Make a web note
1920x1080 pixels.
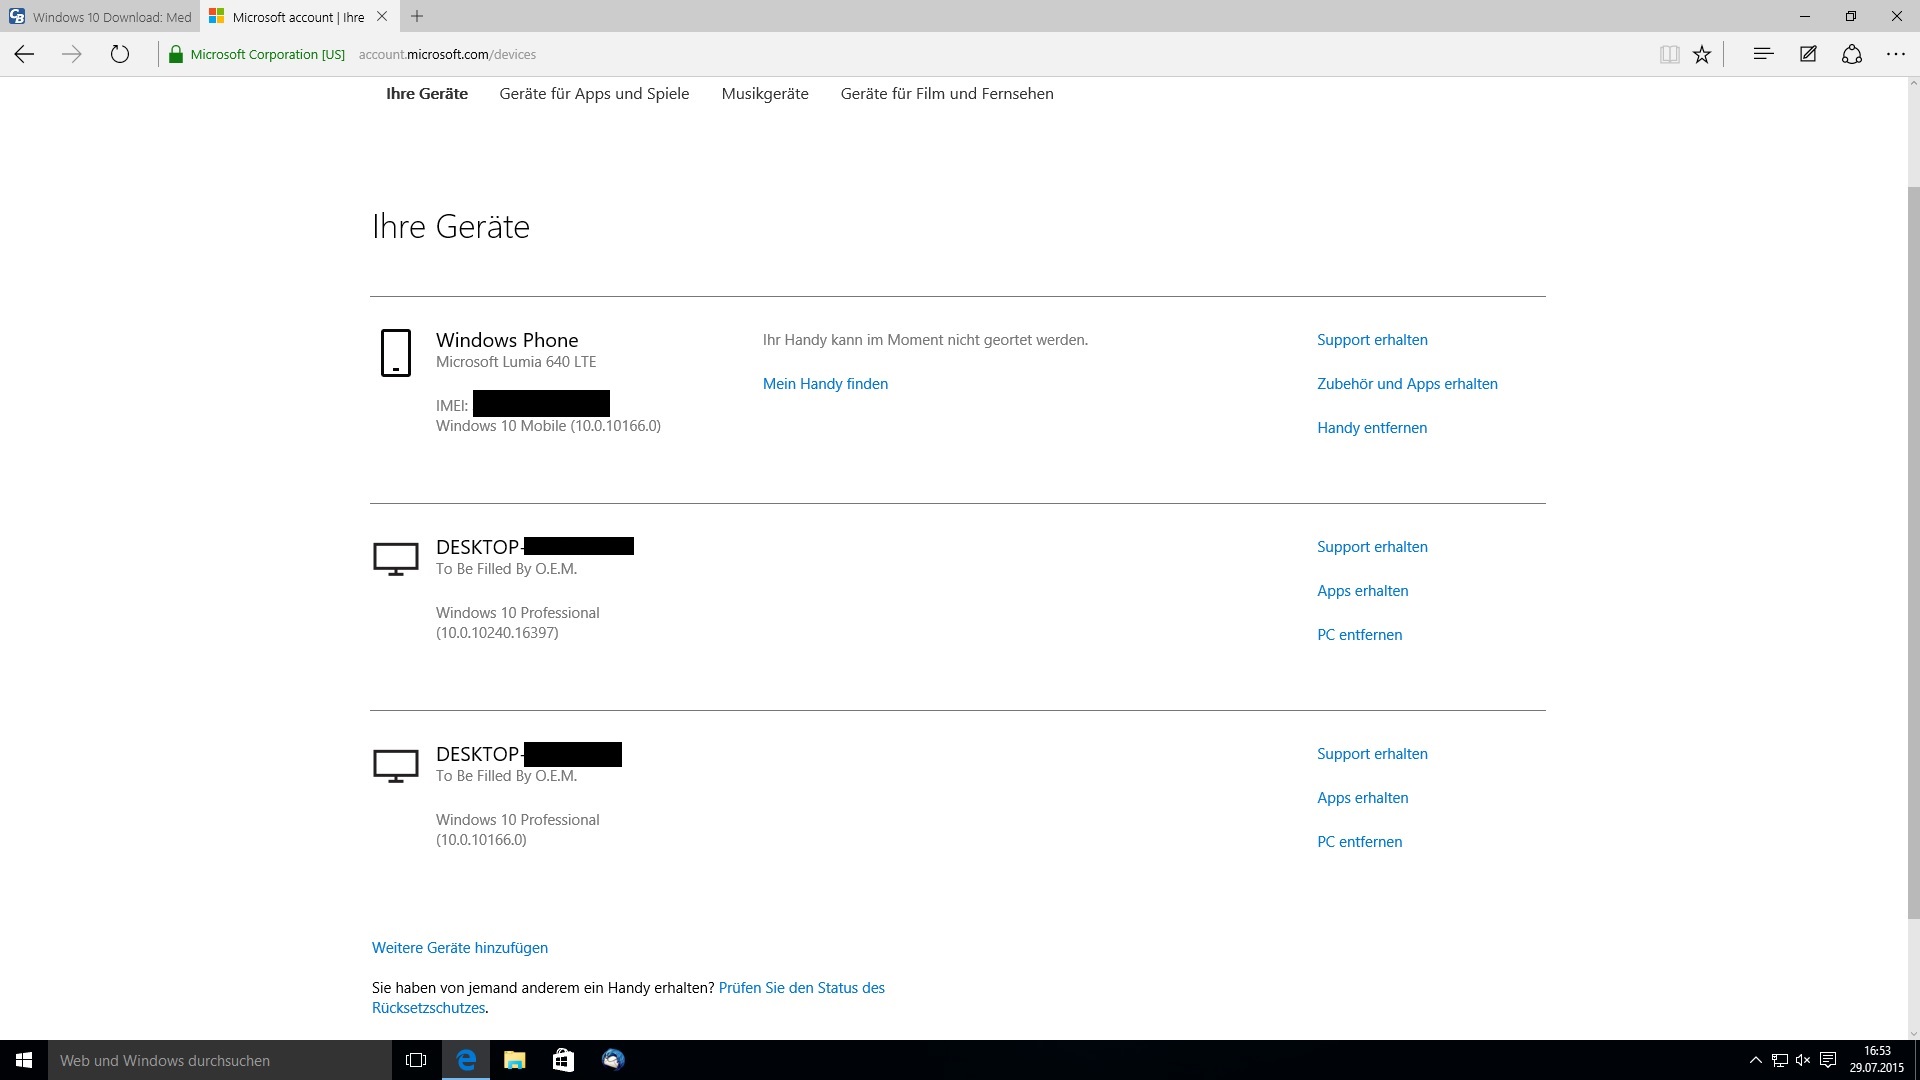1808,54
